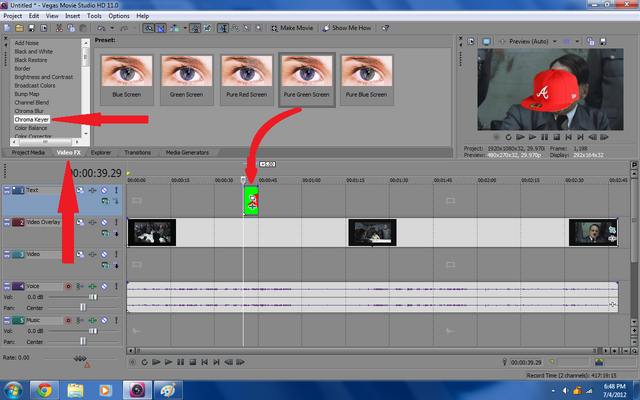Adjust the Rate scrub control
Screen dimensions: 640x400
(80, 358)
